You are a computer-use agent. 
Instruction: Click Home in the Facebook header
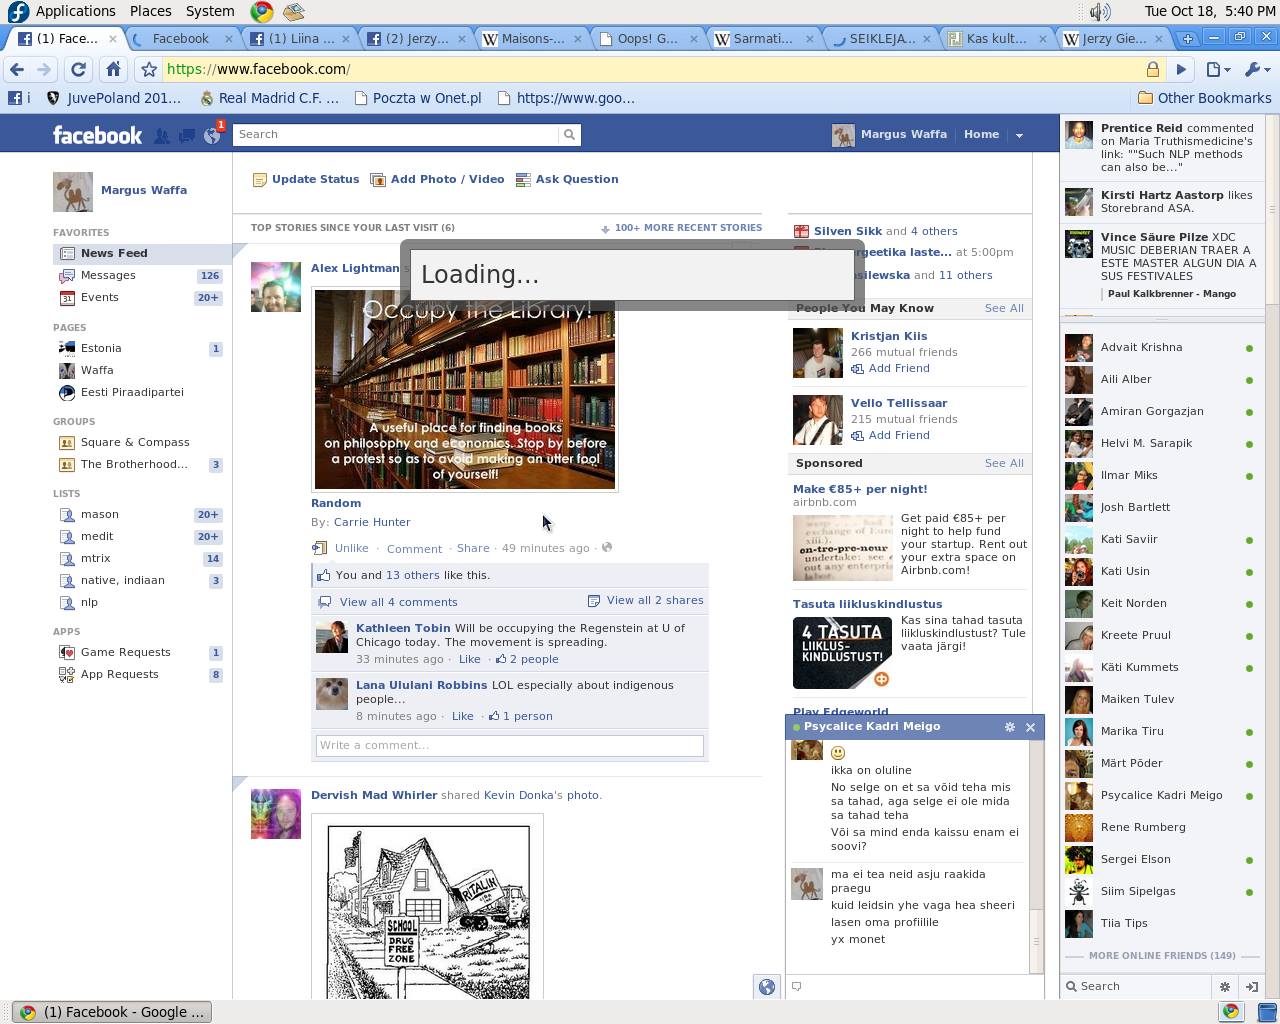[981, 134]
